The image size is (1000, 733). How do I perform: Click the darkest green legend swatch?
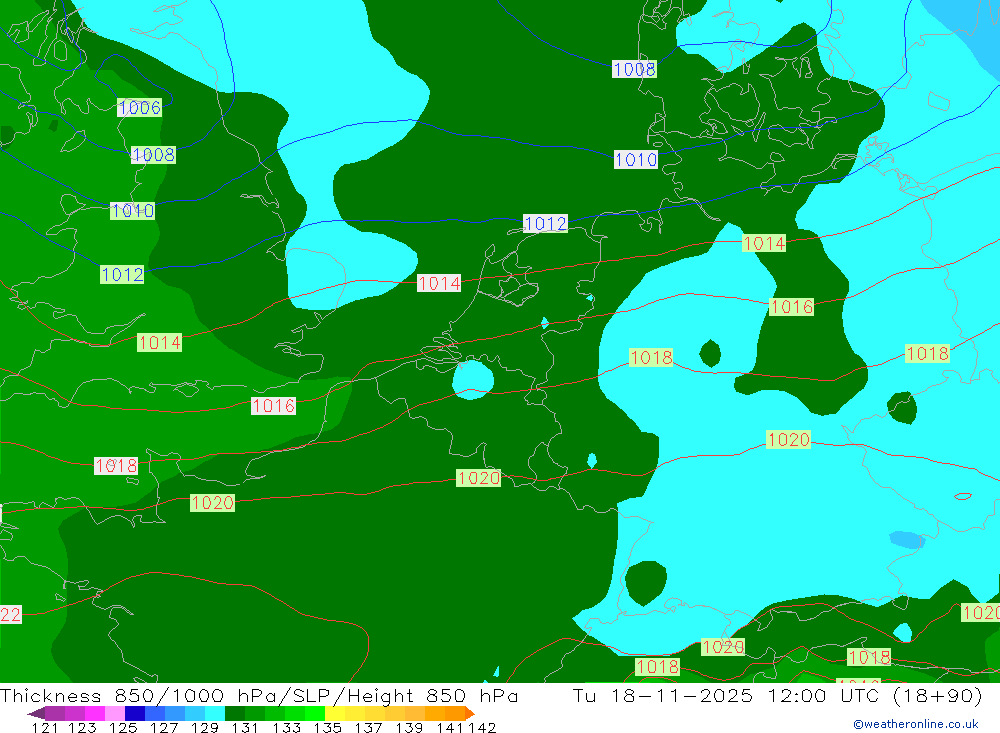click(235, 713)
